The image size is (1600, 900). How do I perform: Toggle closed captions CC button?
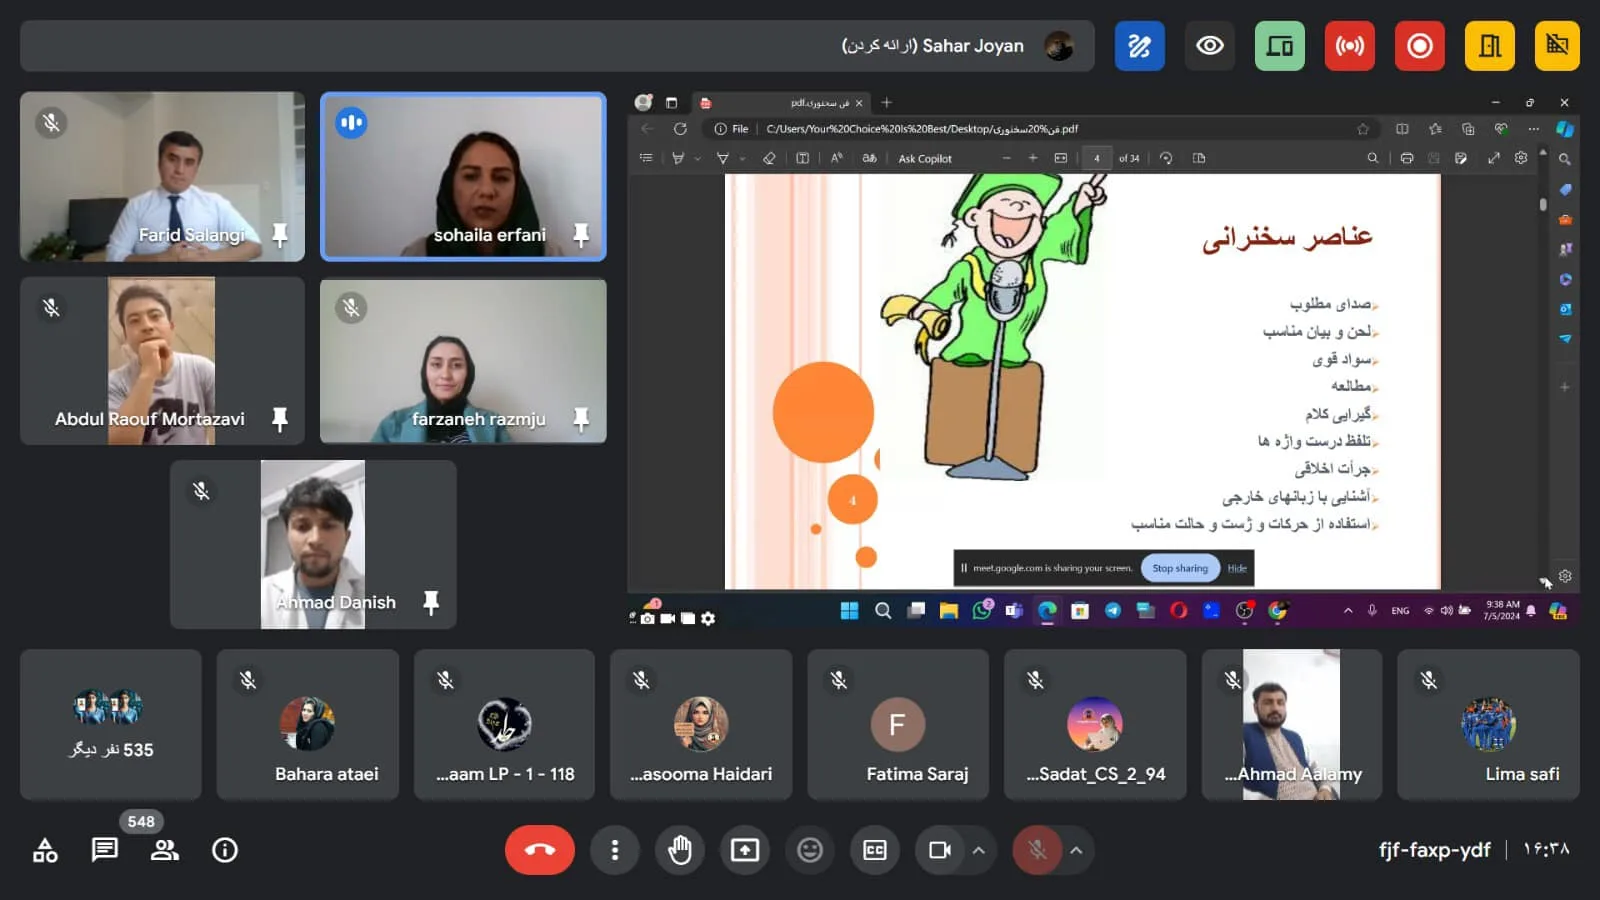pos(875,850)
